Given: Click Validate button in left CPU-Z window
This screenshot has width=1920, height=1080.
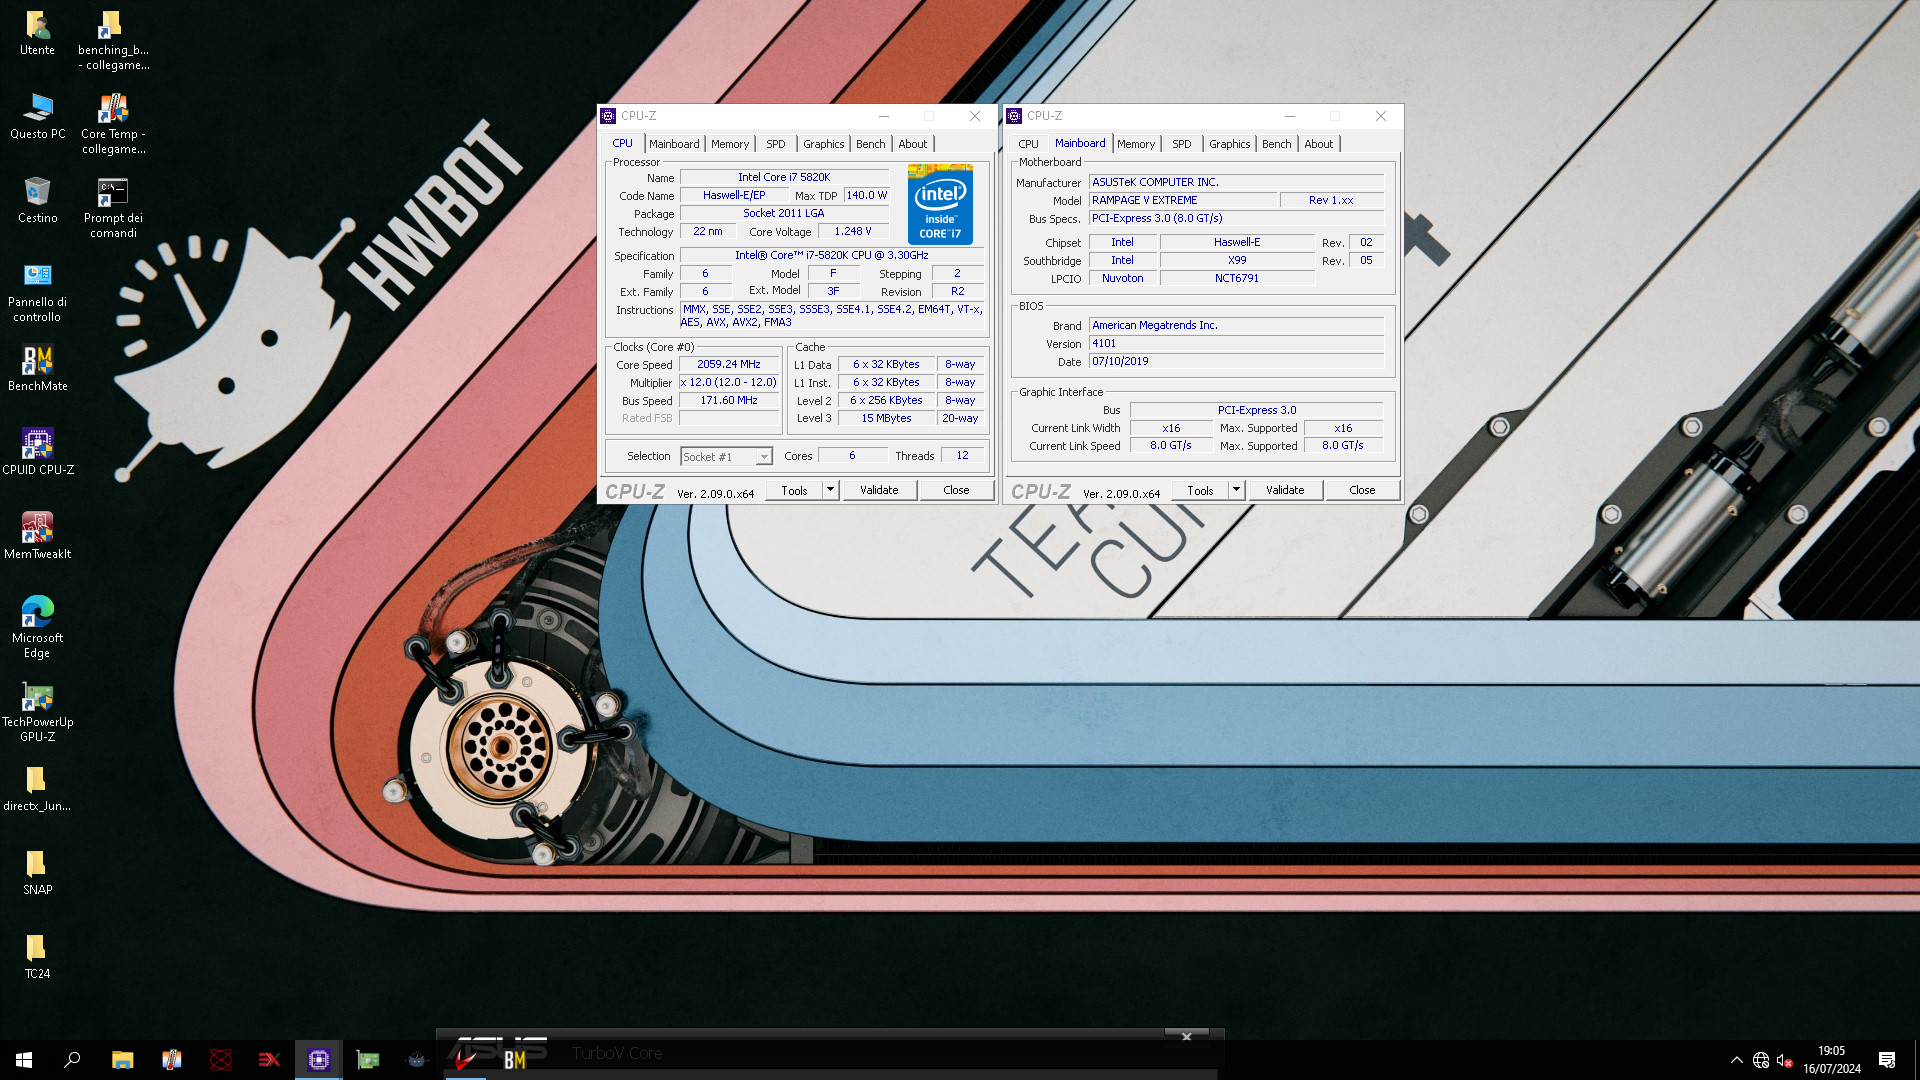Looking at the screenshot, I should 879,490.
